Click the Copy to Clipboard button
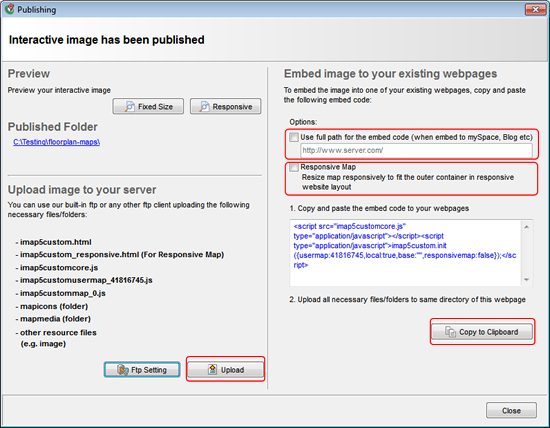The image size is (550, 428). tap(482, 332)
